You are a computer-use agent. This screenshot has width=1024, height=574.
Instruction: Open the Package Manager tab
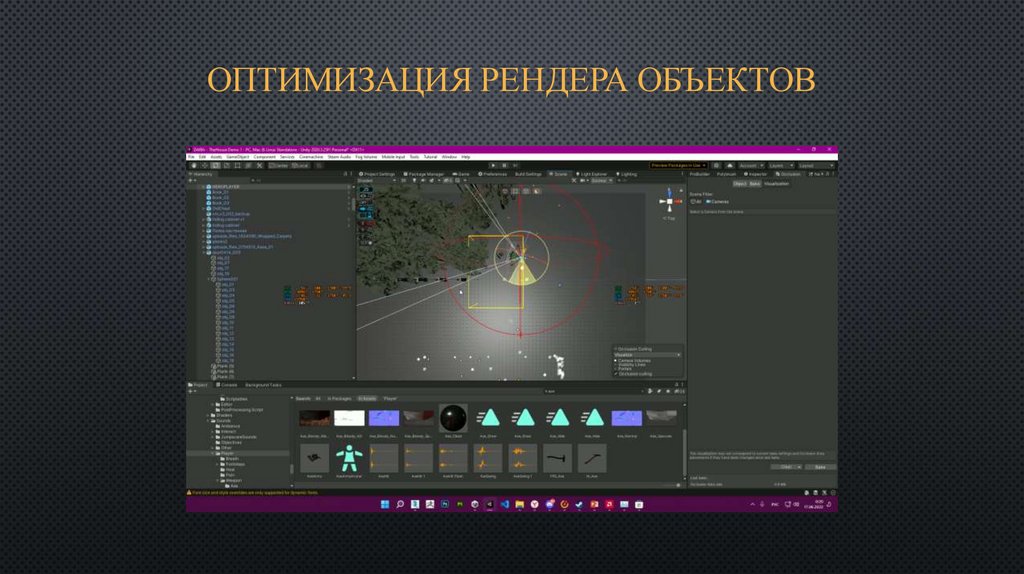pyautogui.click(x=425, y=174)
